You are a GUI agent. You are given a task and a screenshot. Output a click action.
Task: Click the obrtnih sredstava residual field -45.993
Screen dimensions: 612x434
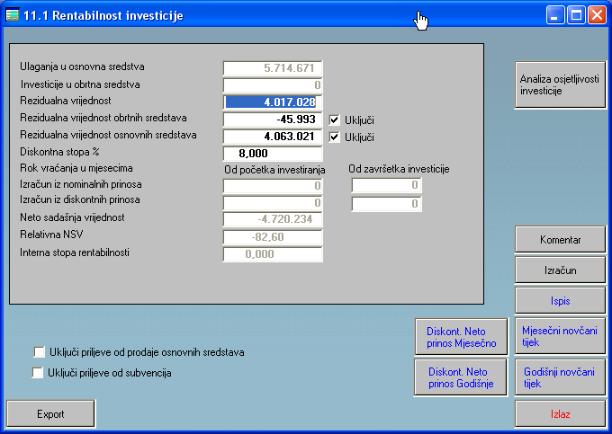coord(272,119)
